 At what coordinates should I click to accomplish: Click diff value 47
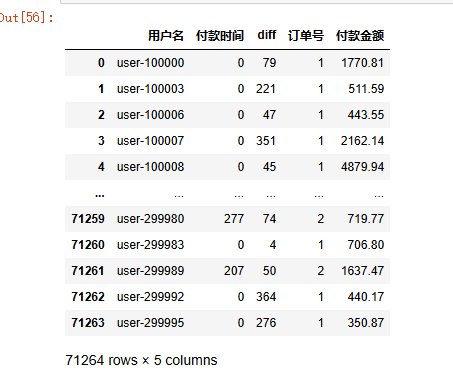click(x=269, y=115)
